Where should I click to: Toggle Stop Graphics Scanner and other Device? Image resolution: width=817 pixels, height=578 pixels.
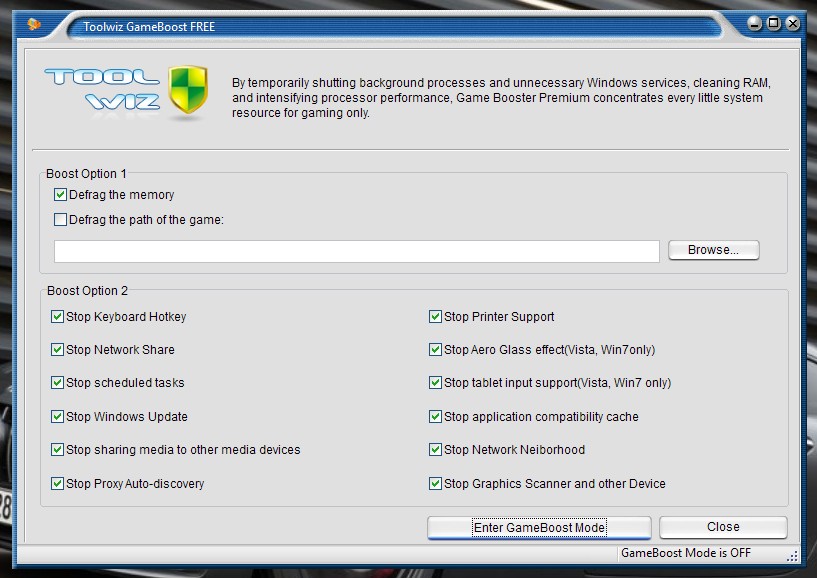tap(435, 484)
